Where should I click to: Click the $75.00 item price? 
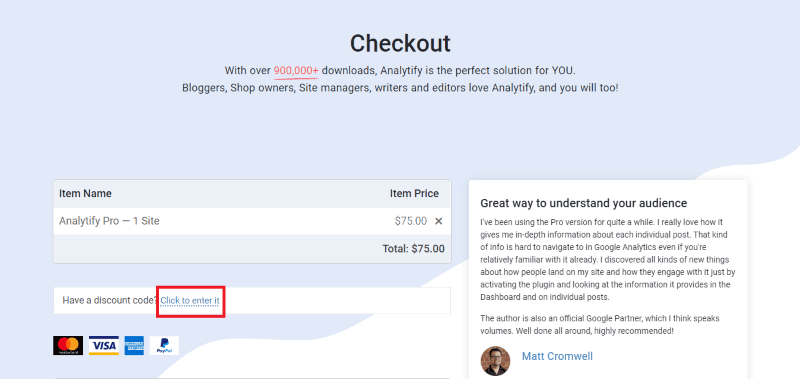[411, 221]
